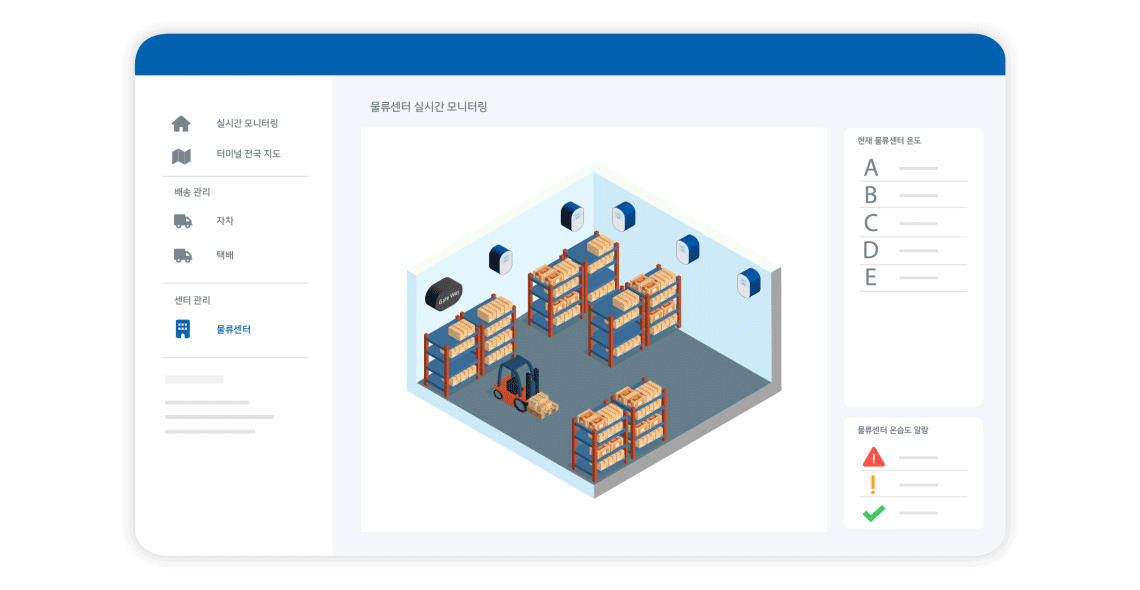Click the Gate Way device in warehouse view
This screenshot has width=1140, height=590.
click(442, 293)
